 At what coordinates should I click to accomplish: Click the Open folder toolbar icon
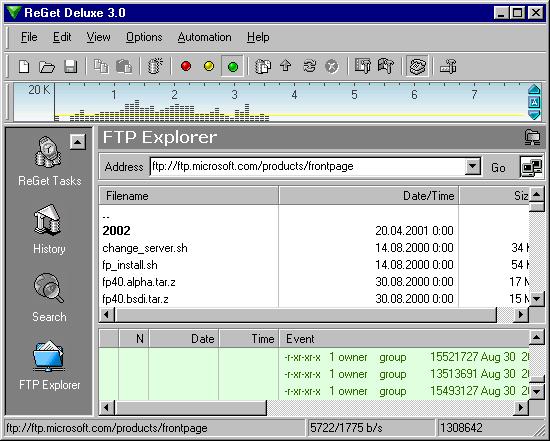47,66
